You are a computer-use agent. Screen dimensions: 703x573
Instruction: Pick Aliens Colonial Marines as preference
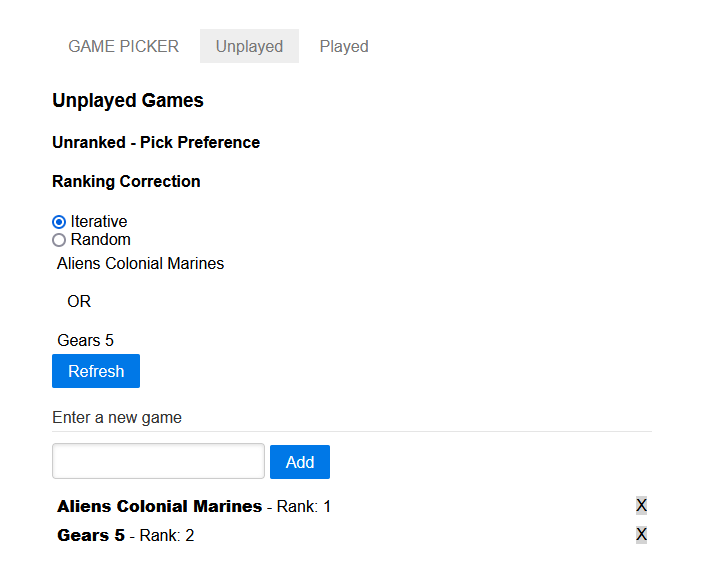click(x=140, y=264)
